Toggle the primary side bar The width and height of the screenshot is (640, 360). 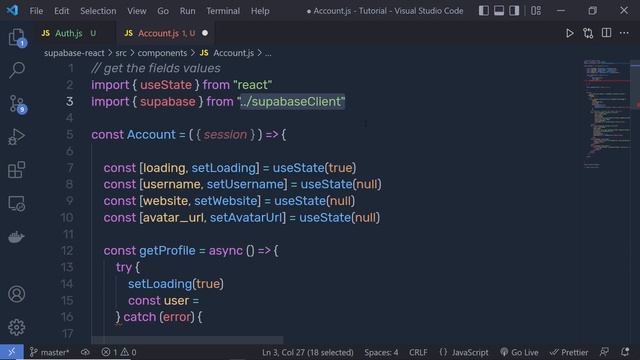tap(484, 11)
